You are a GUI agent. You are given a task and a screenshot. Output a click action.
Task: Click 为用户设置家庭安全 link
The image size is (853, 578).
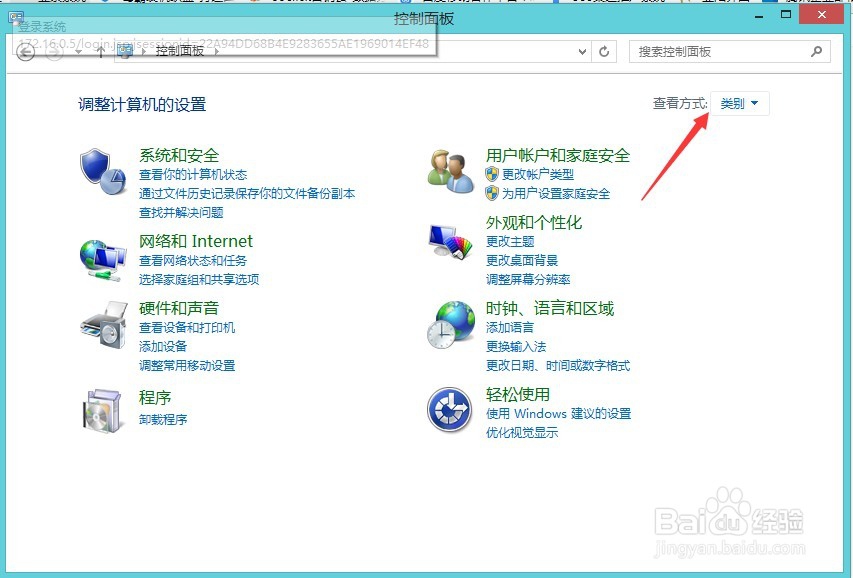pyautogui.click(x=556, y=193)
